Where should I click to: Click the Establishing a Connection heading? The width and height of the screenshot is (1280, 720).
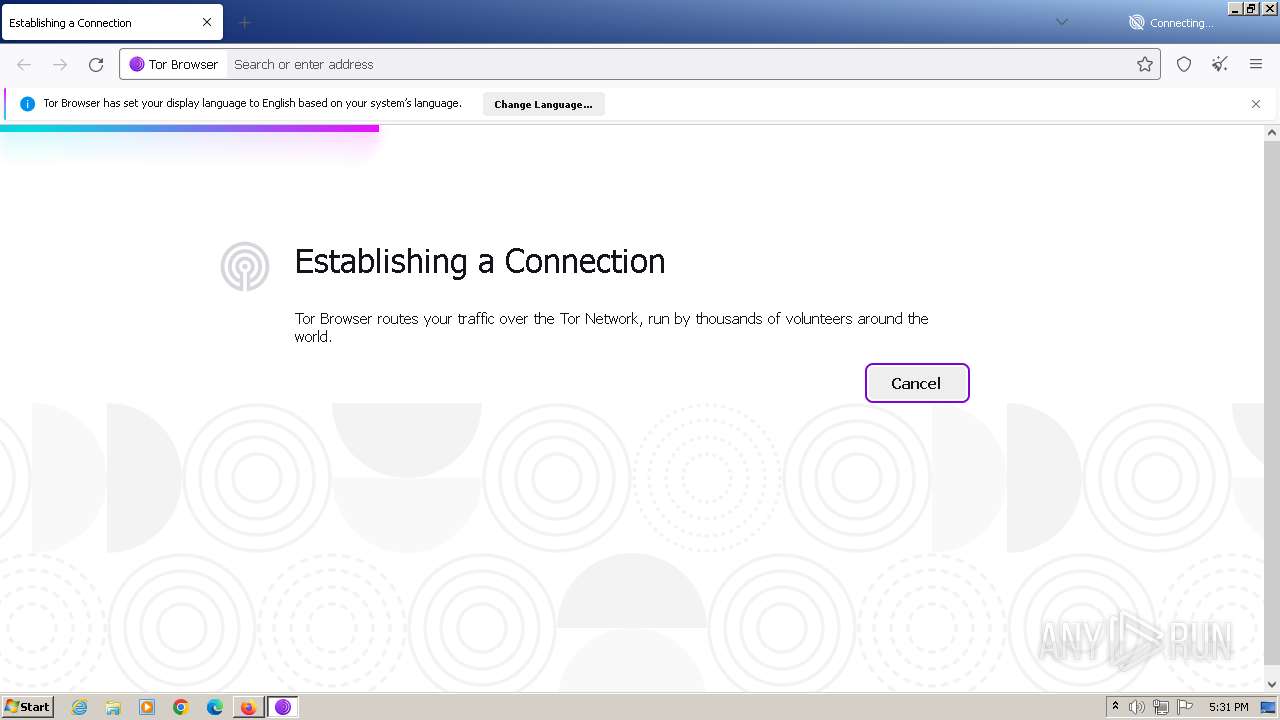point(480,261)
